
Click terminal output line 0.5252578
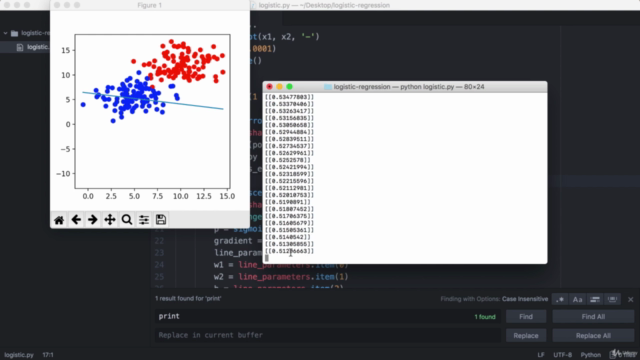click(288, 160)
